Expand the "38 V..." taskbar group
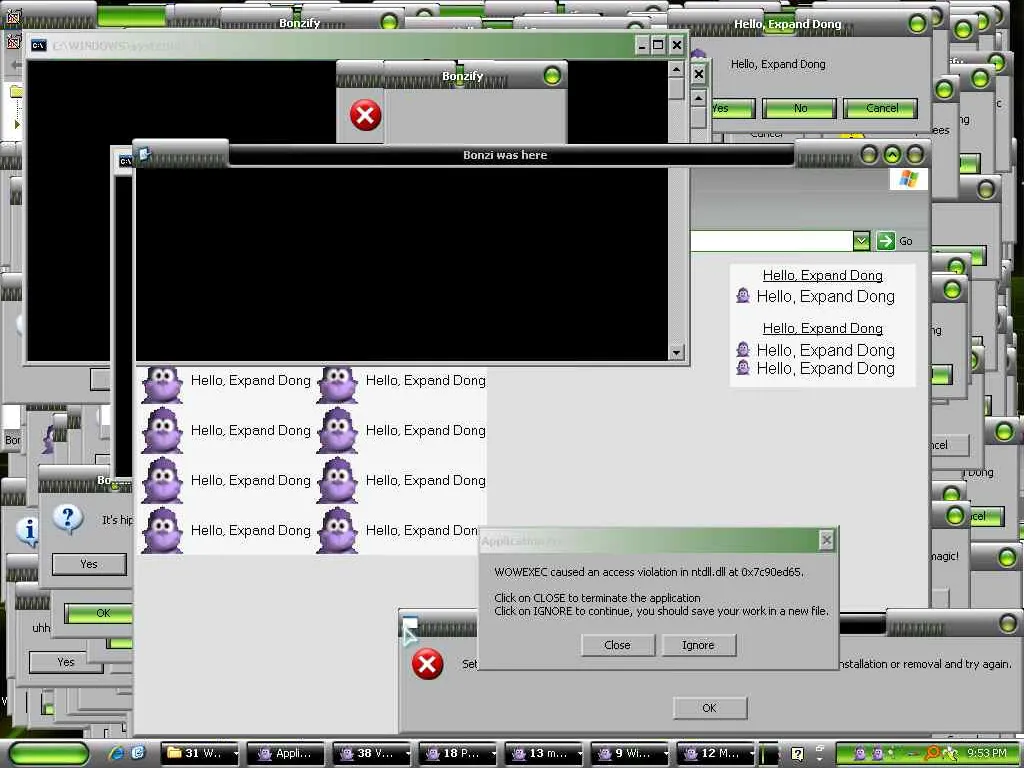Screen dimensions: 1024x768 pos(372,754)
